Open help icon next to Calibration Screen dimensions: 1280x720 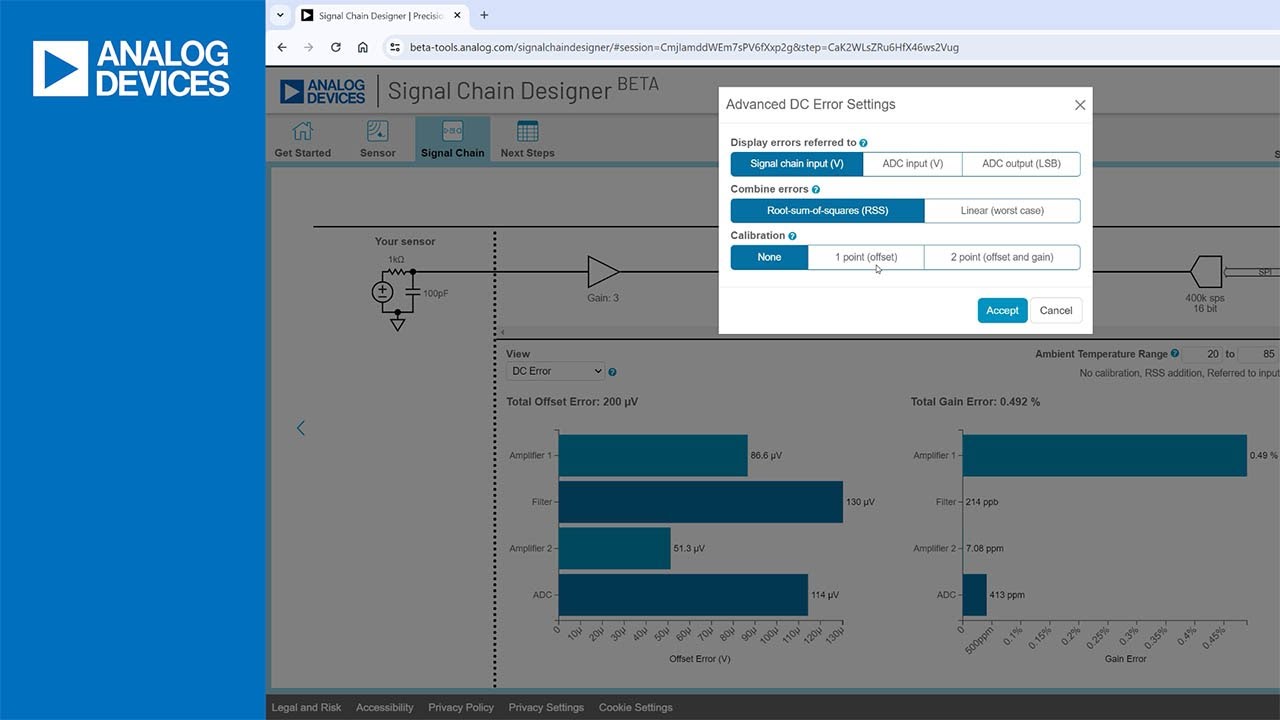click(793, 236)
